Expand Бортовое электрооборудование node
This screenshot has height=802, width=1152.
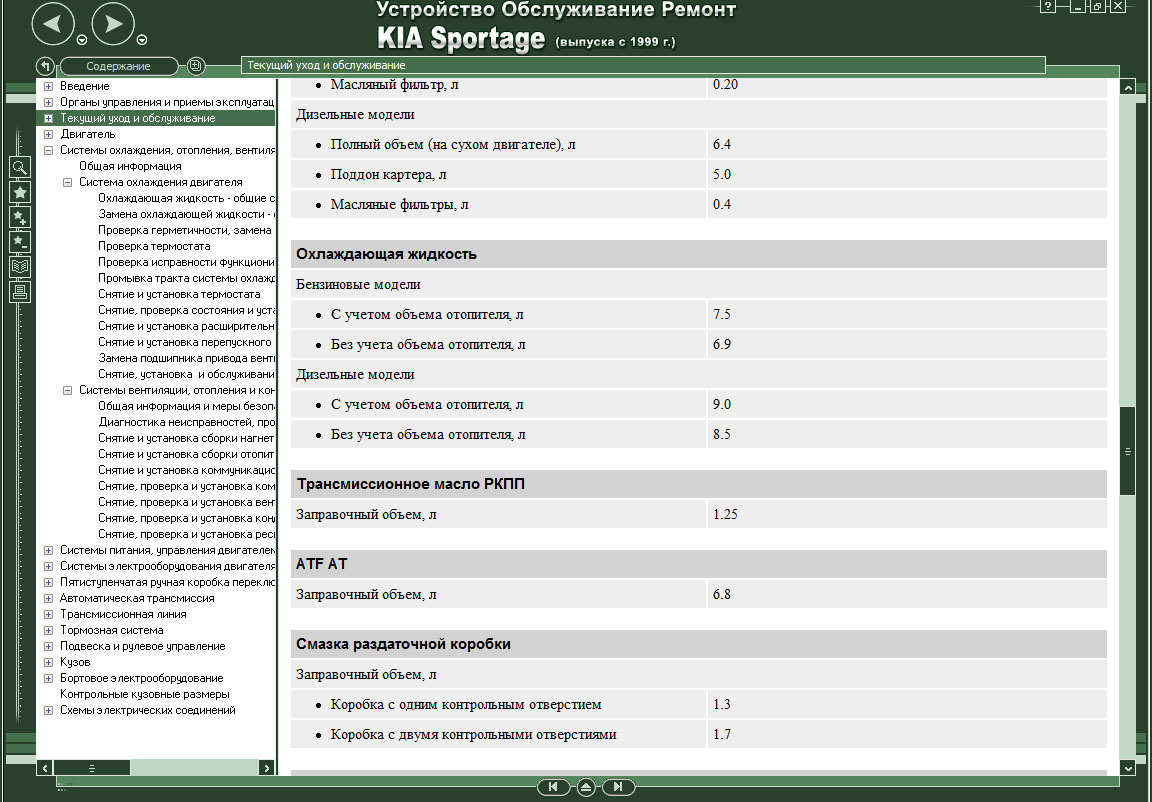click(x=48, y=679)
